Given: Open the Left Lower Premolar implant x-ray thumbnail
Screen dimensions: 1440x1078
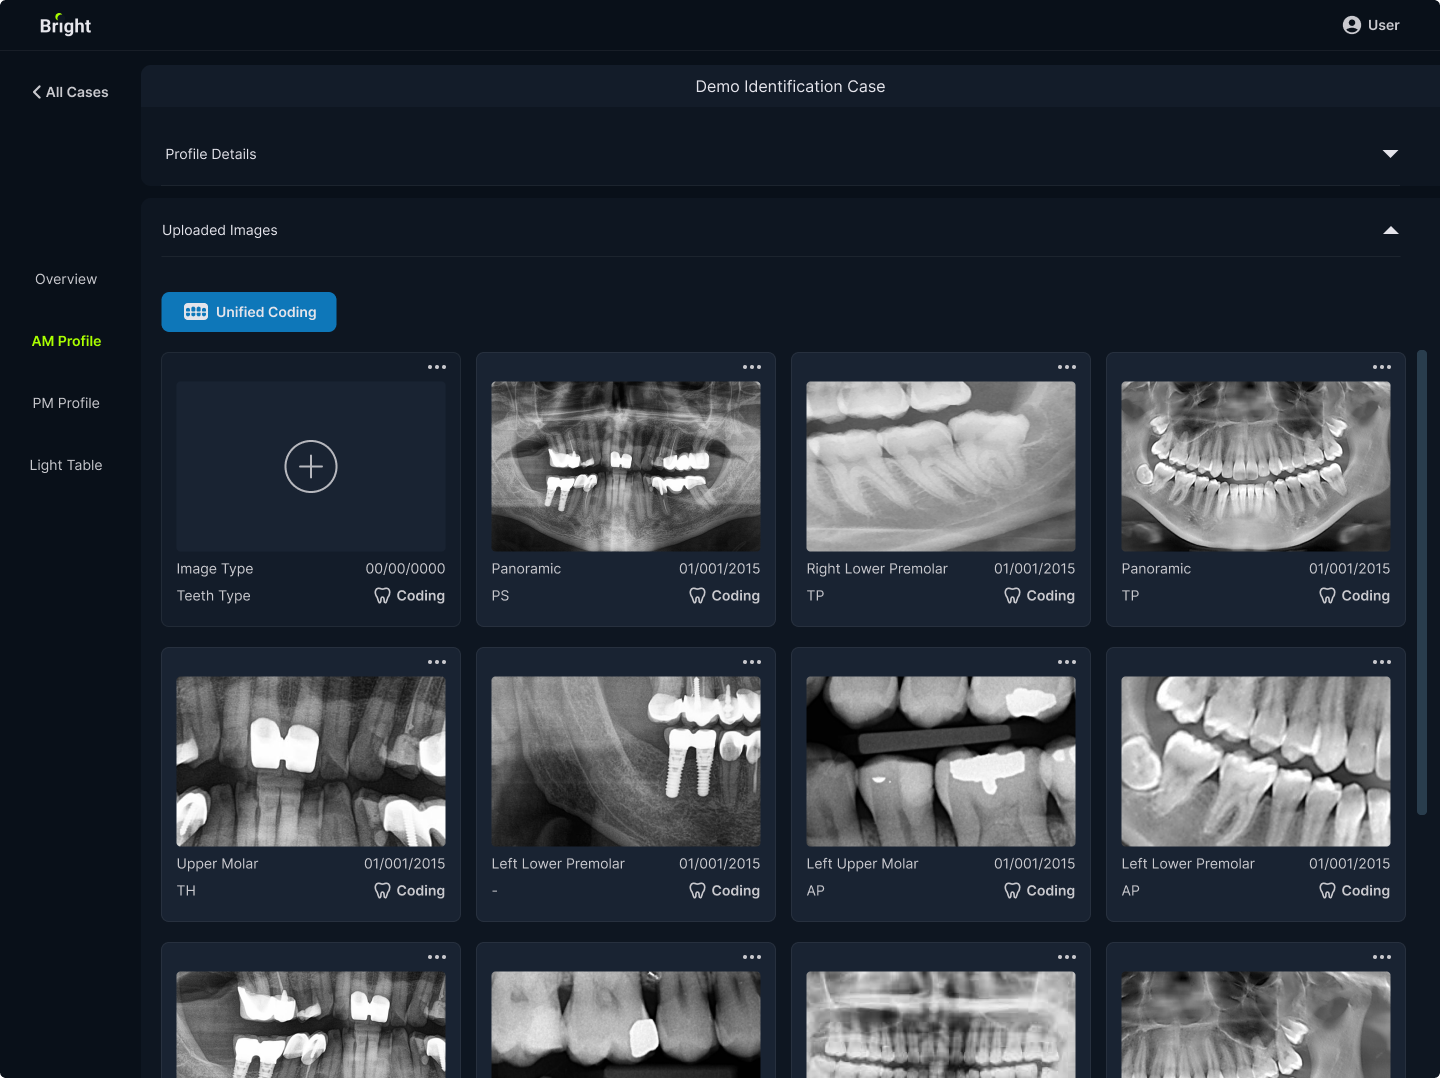Looking at the screenshot, I should click(x=626, y=761).
